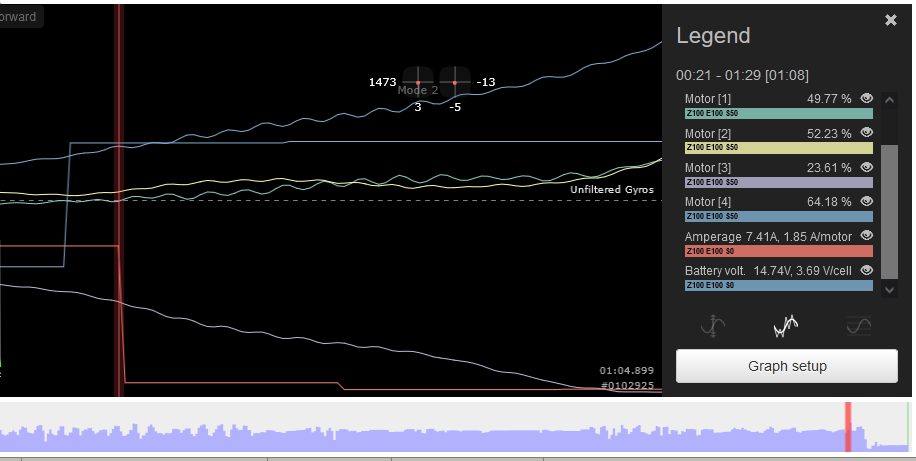The width and height of the screenshot is (916, 461).
Task: Click the red marker on the timeline overview
Action: tap(848, 427)
